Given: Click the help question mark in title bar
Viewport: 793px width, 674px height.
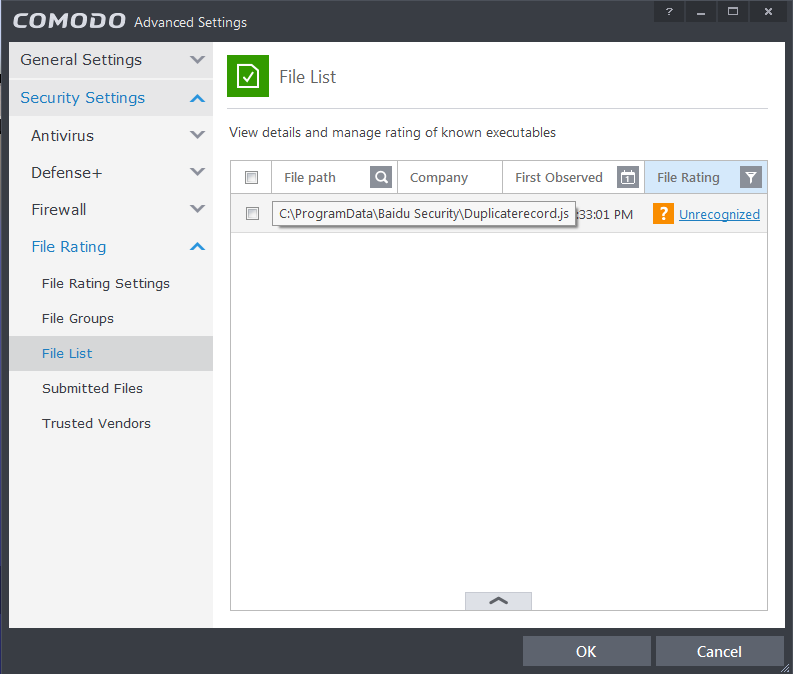Looking at the screenshot, I should [669, 12].
